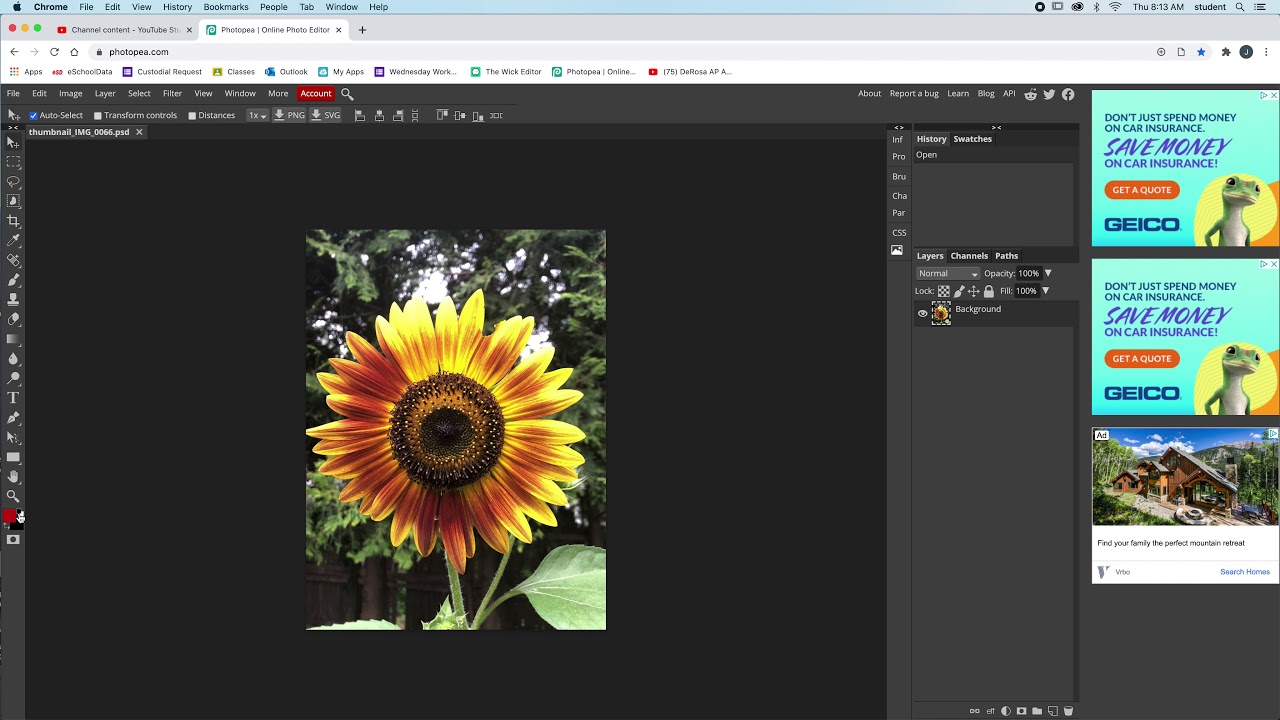The image size is (1280, 720).
Task: Switch to the Paths tab
Action: (1006, 256)
